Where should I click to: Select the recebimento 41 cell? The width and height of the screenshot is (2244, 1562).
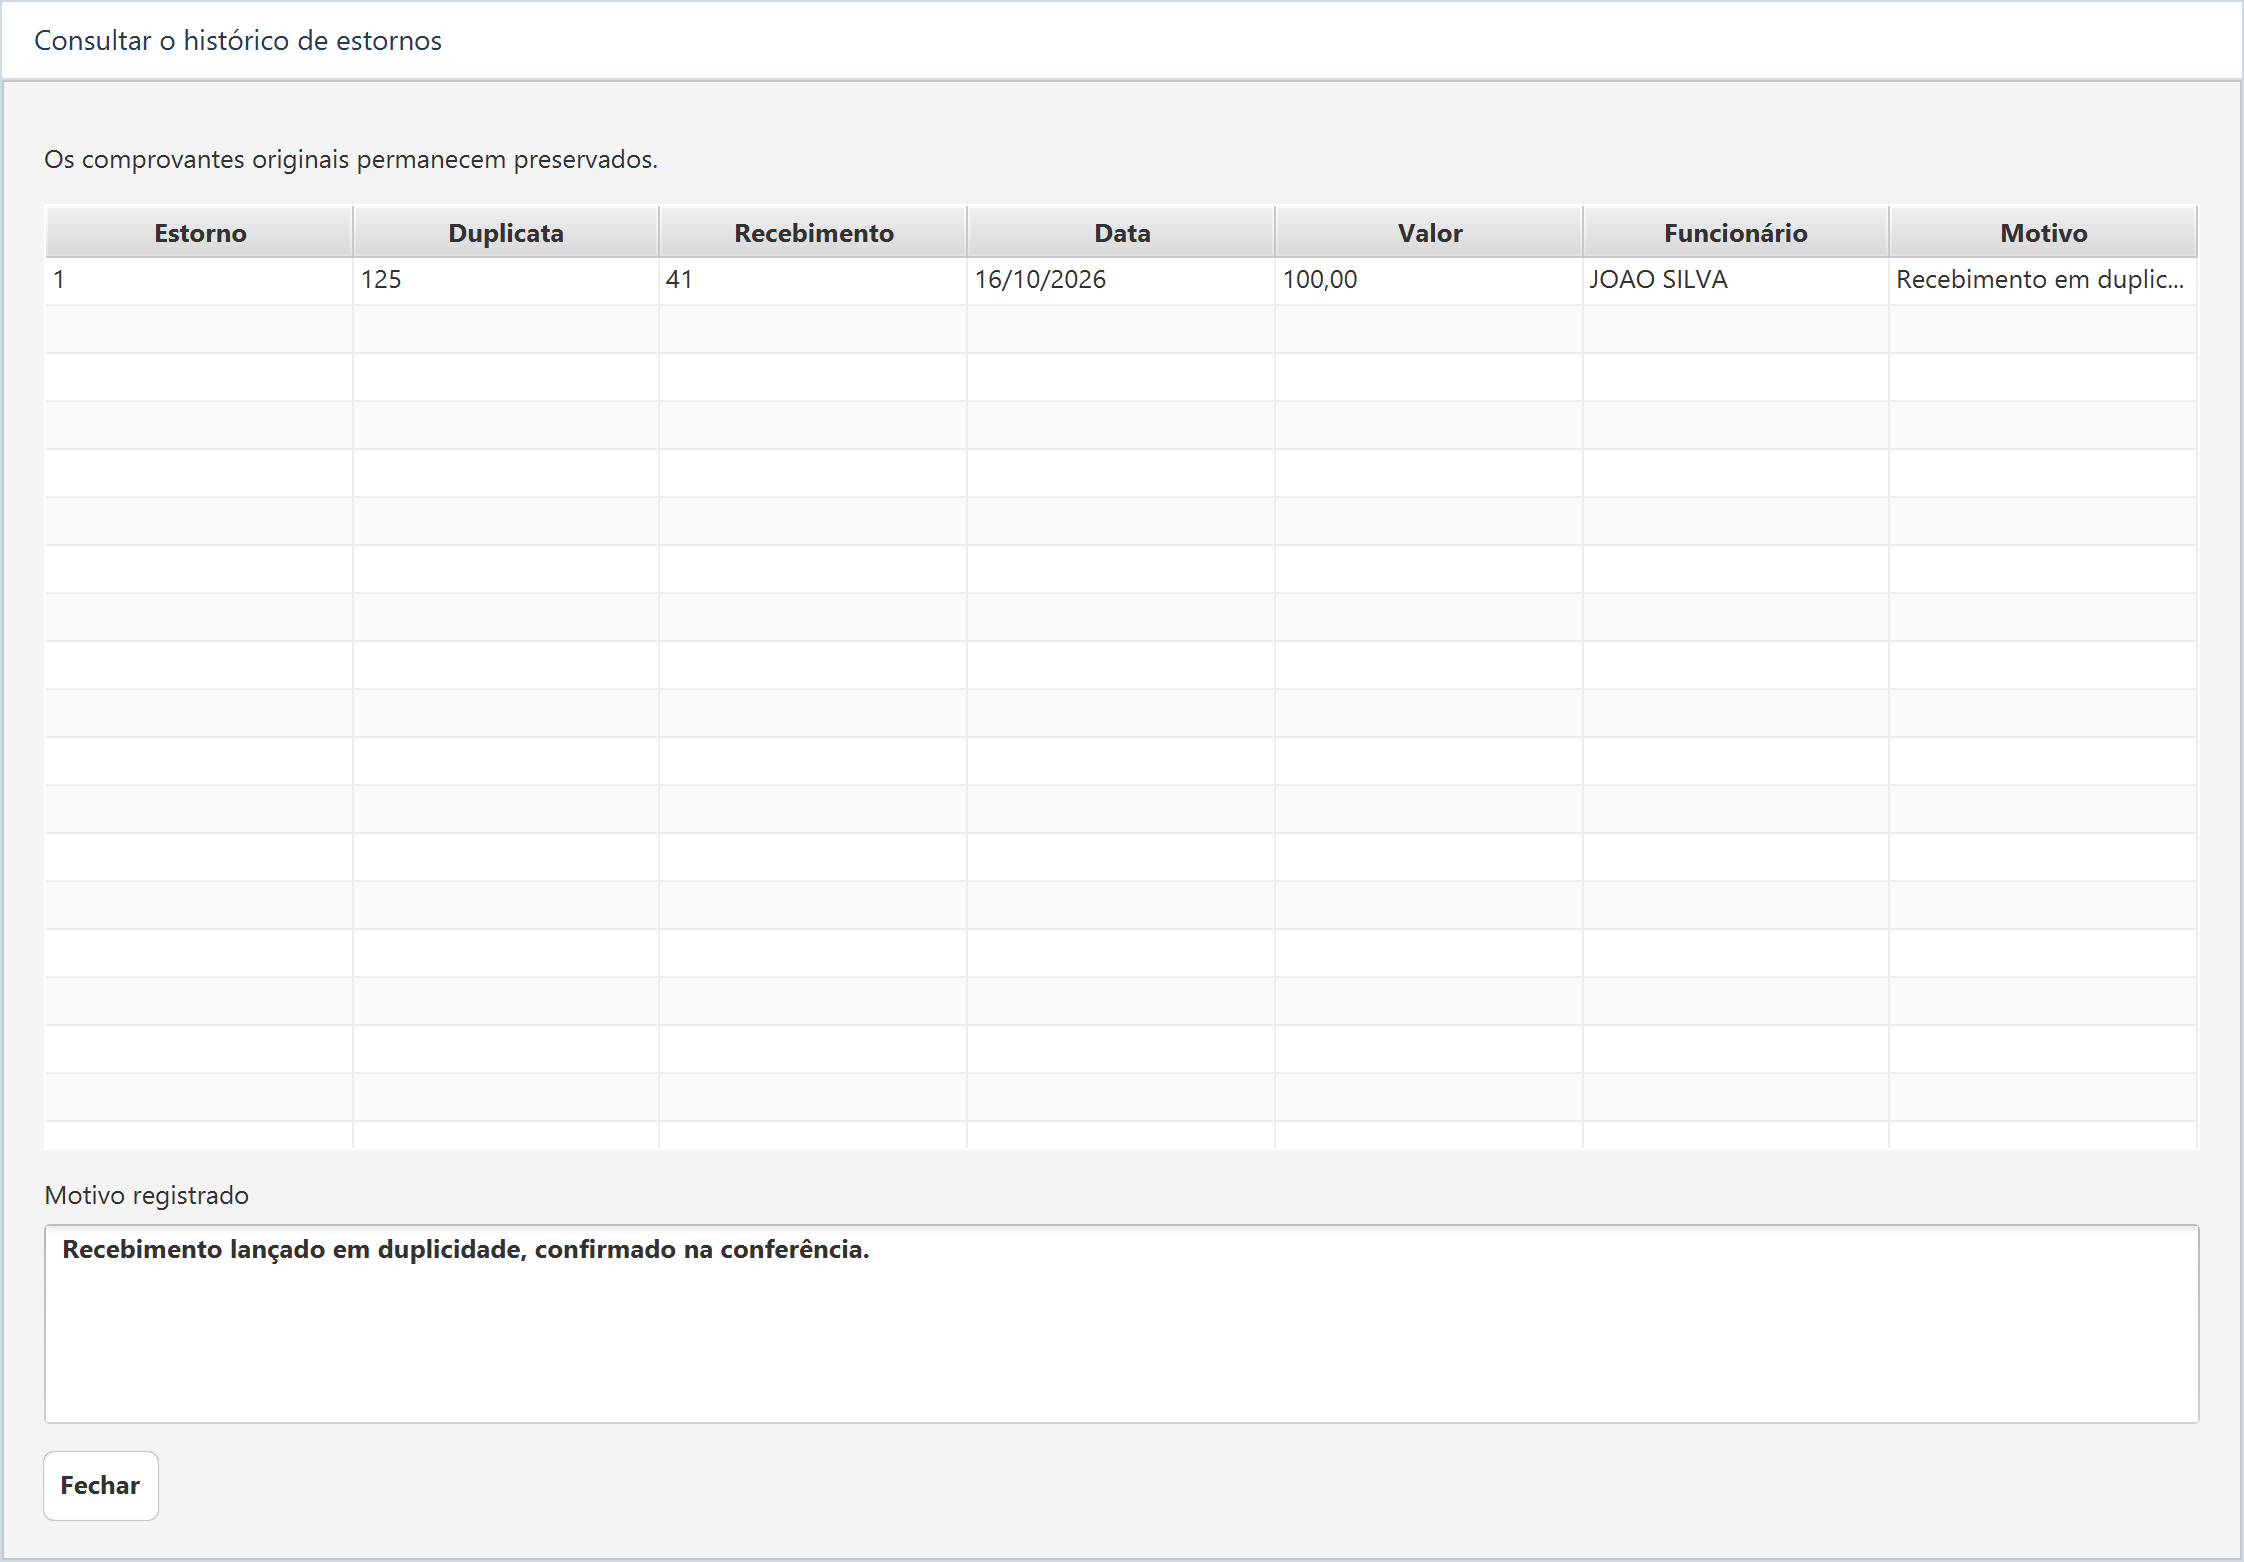(813, 280)
